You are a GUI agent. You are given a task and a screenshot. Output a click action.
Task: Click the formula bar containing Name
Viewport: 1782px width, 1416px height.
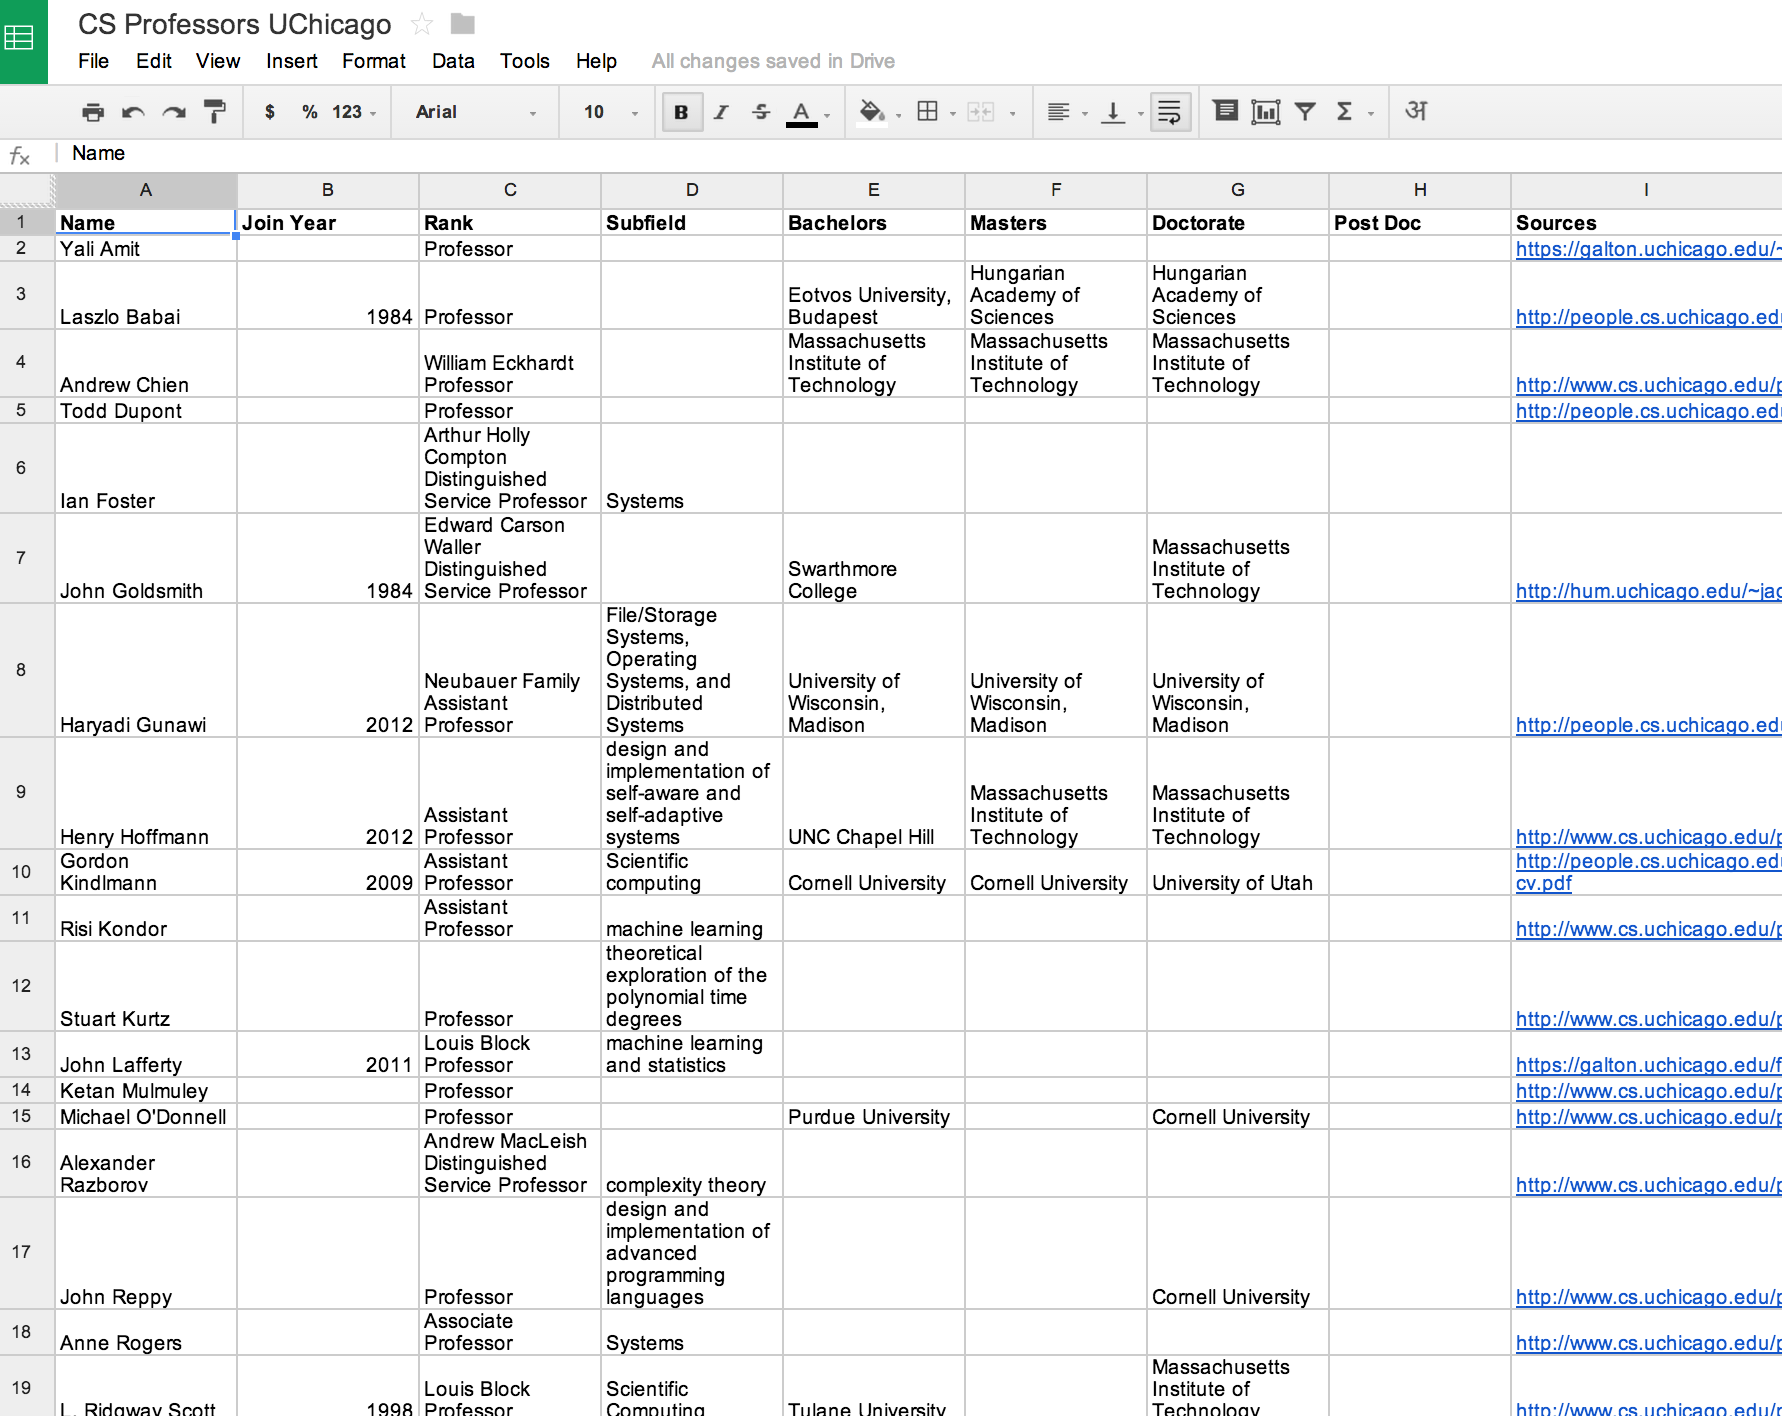920,153
